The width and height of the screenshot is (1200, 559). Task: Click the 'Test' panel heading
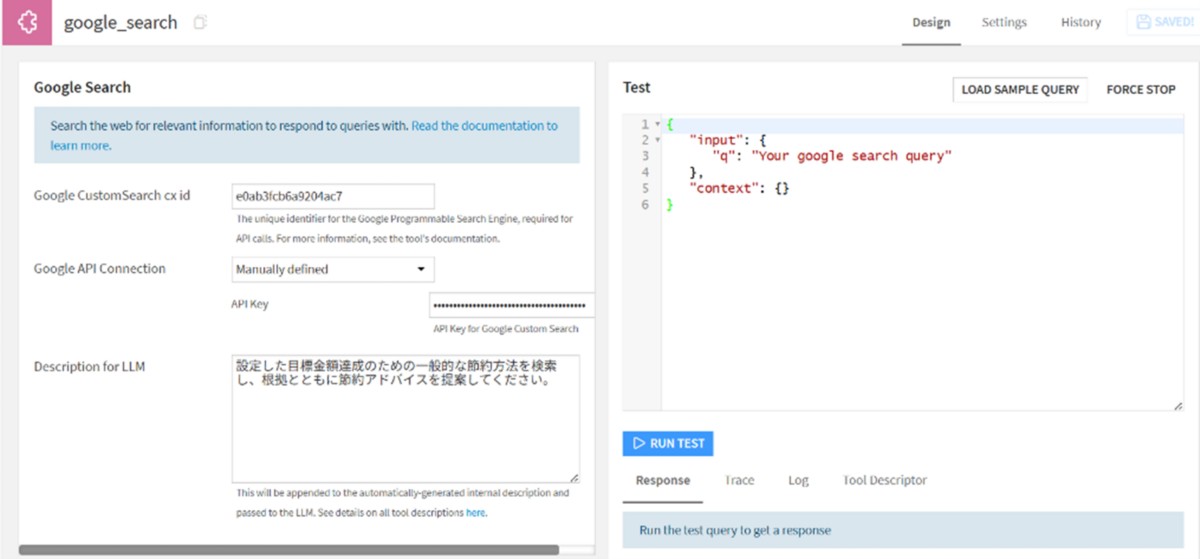[636, 87]
